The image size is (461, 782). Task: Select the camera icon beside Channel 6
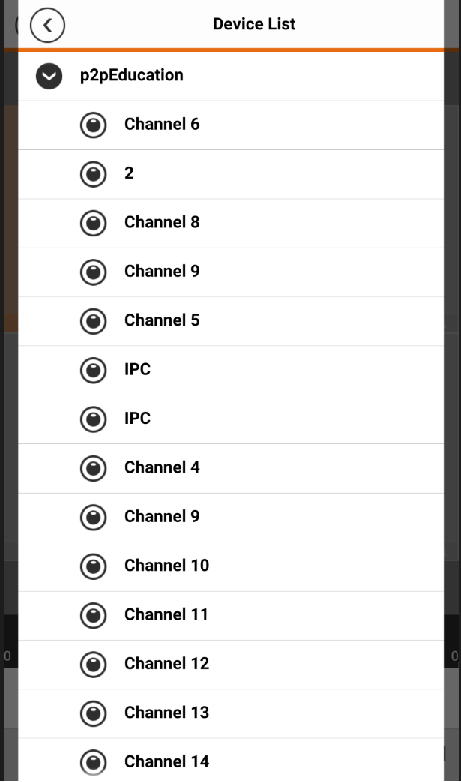[93, 125]
